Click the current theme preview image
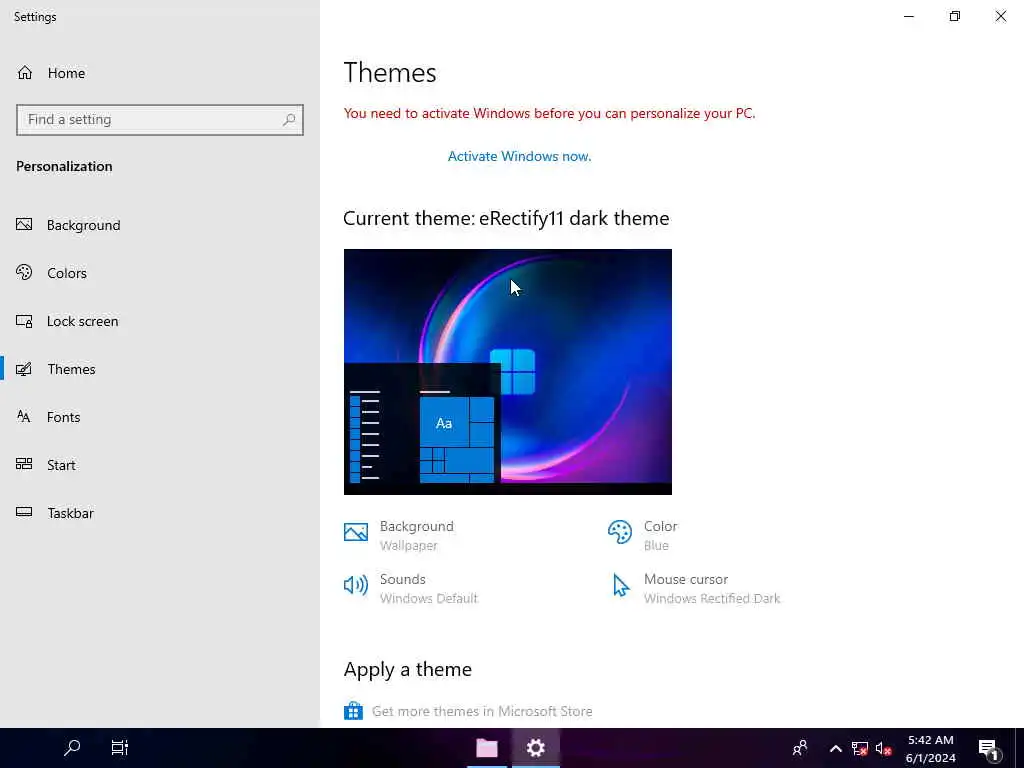Screen dimensions: 1024x768 (507, 372)
